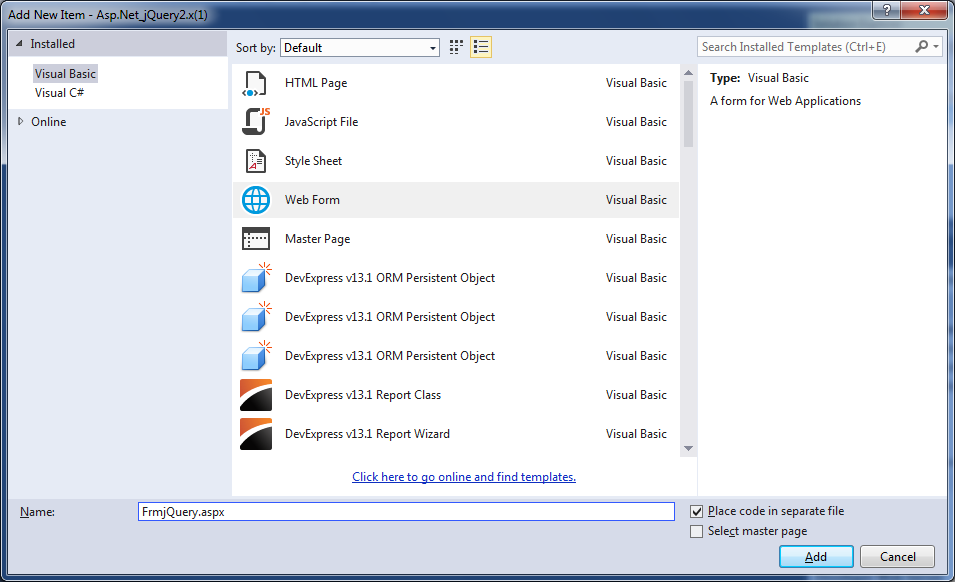Screen dimensions: 955x582
Task: Choose the Style Sheet template icon
Action: pyautogui.click(x=256, y=161)
